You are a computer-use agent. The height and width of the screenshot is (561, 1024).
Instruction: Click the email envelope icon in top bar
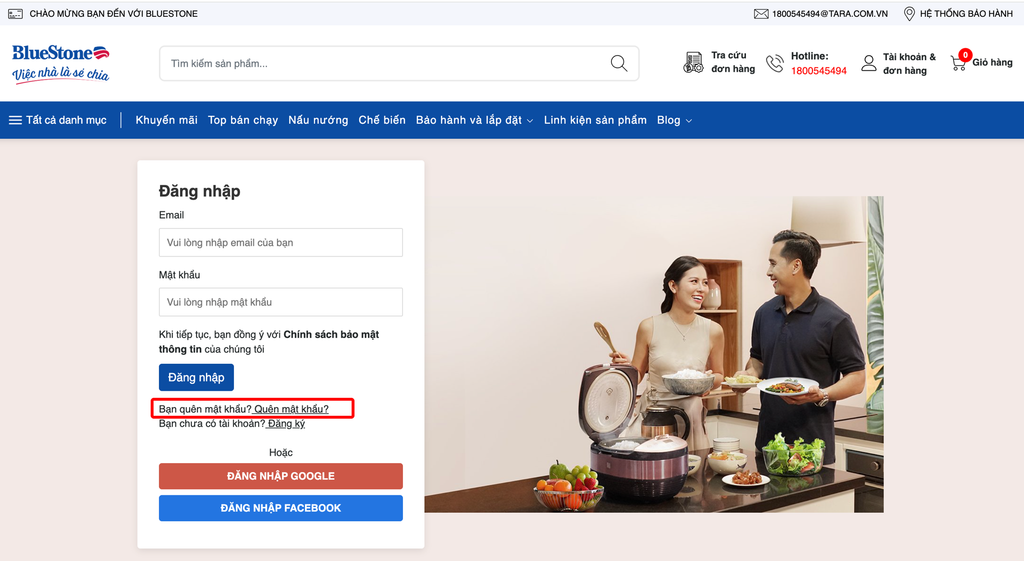tap(761, 14)
